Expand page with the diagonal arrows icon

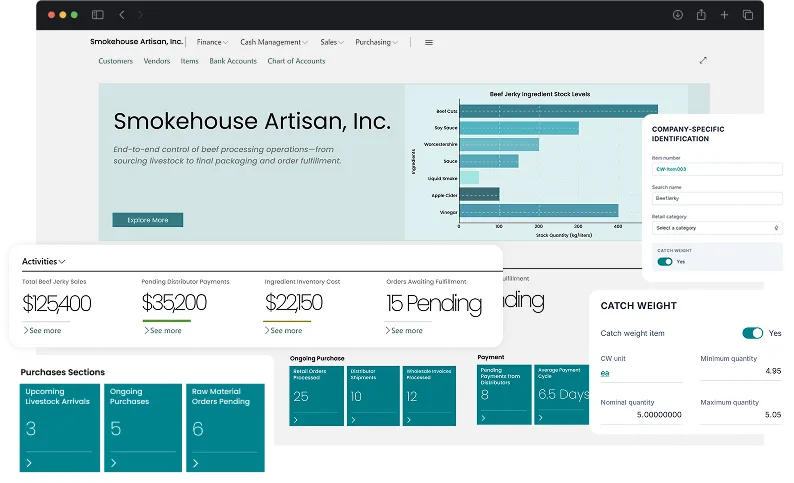(703, 60)
